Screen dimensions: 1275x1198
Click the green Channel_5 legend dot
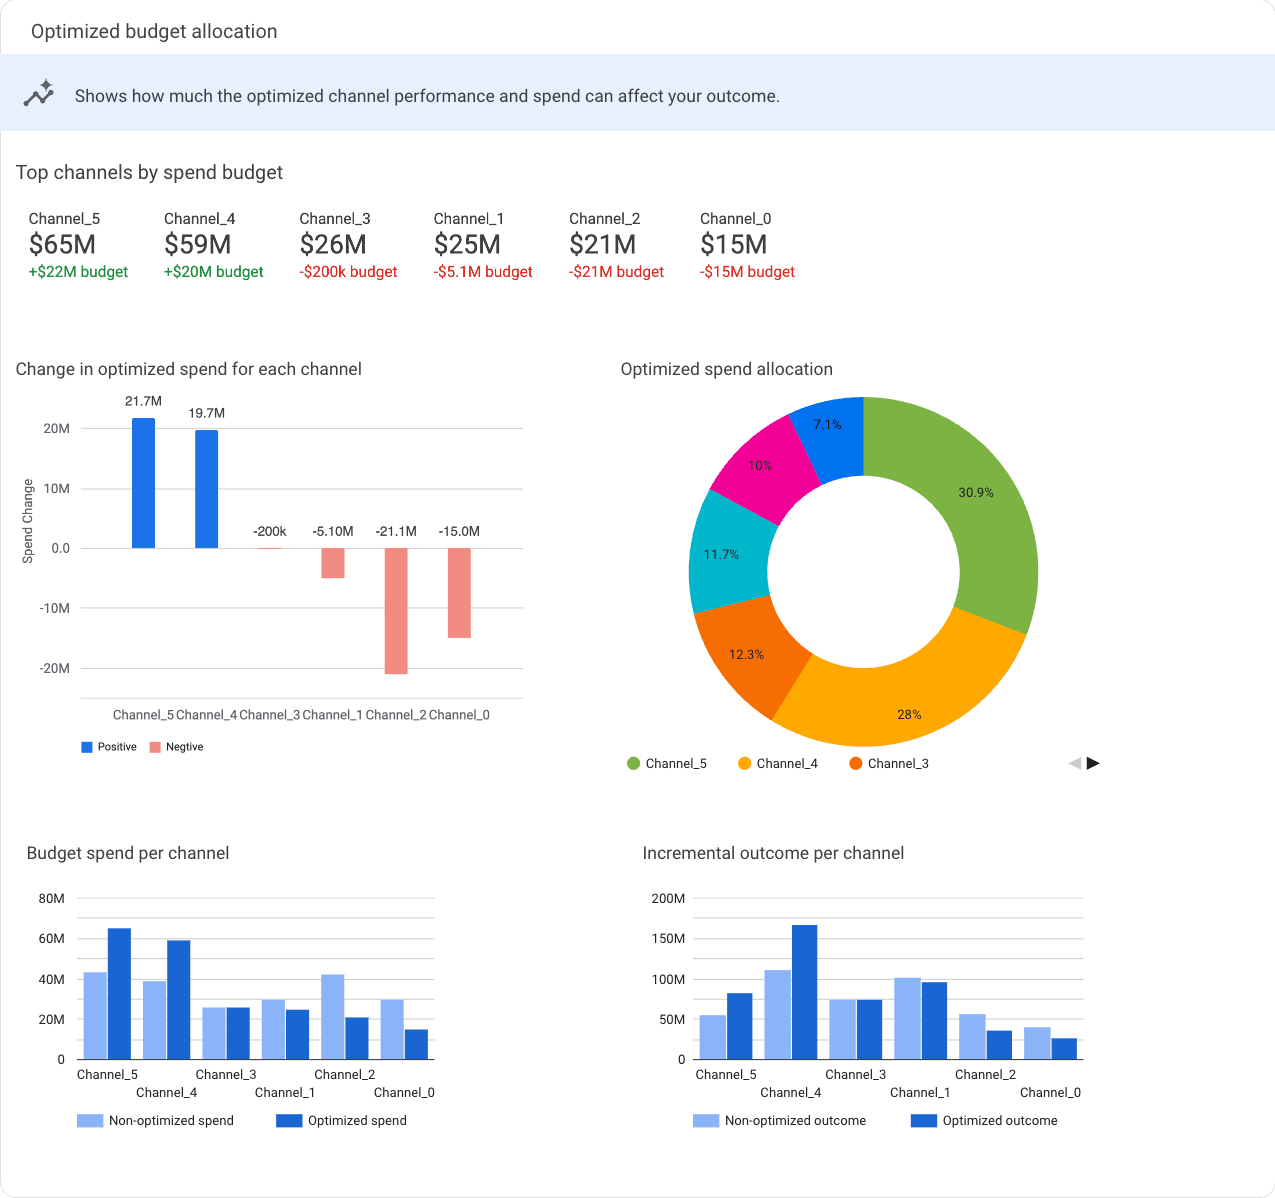pos(633,764)
